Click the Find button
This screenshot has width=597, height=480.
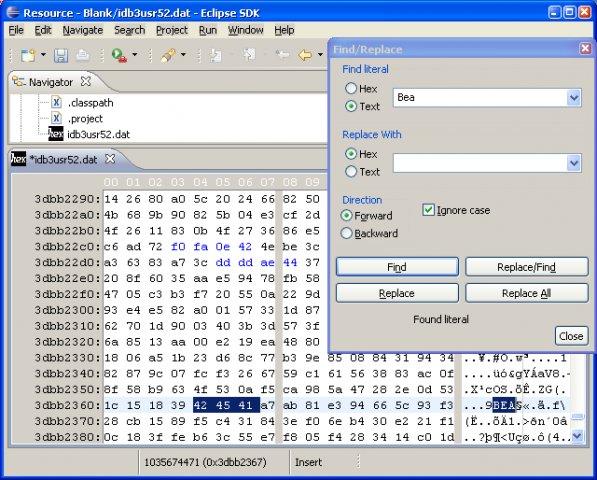pyautogui.click(x=397, y=267)
